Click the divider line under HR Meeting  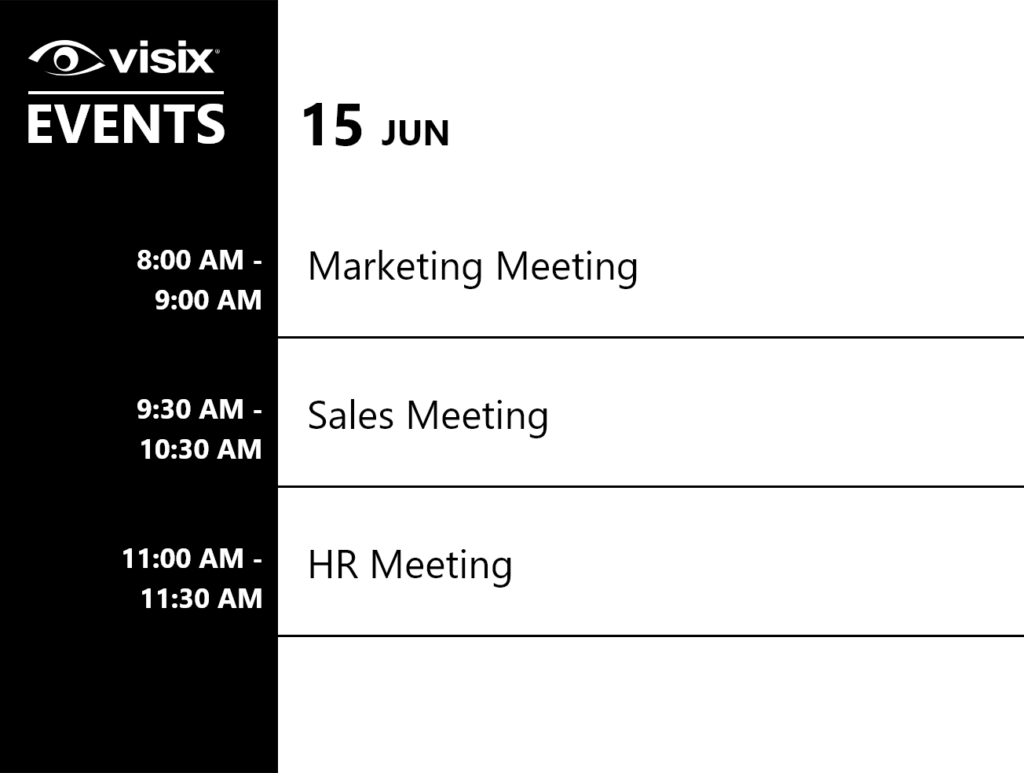click(x=650, y=635)
